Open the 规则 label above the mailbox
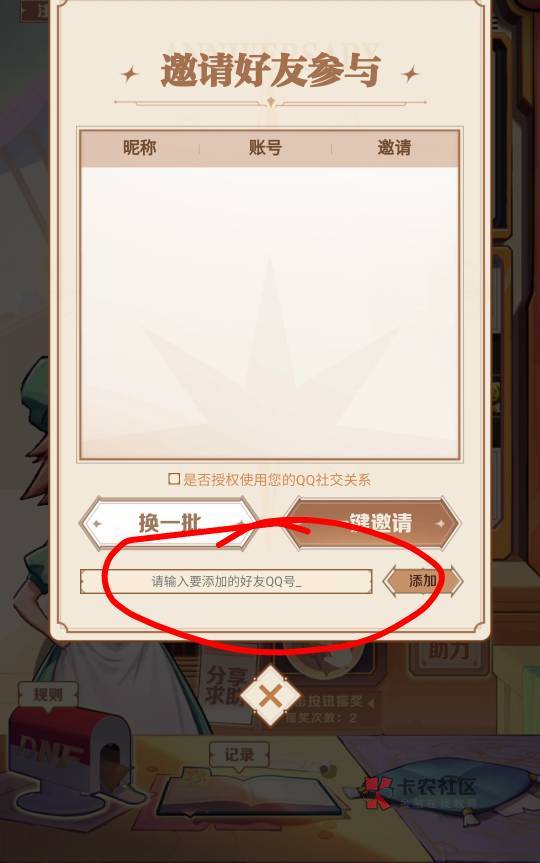 point(48,695)
